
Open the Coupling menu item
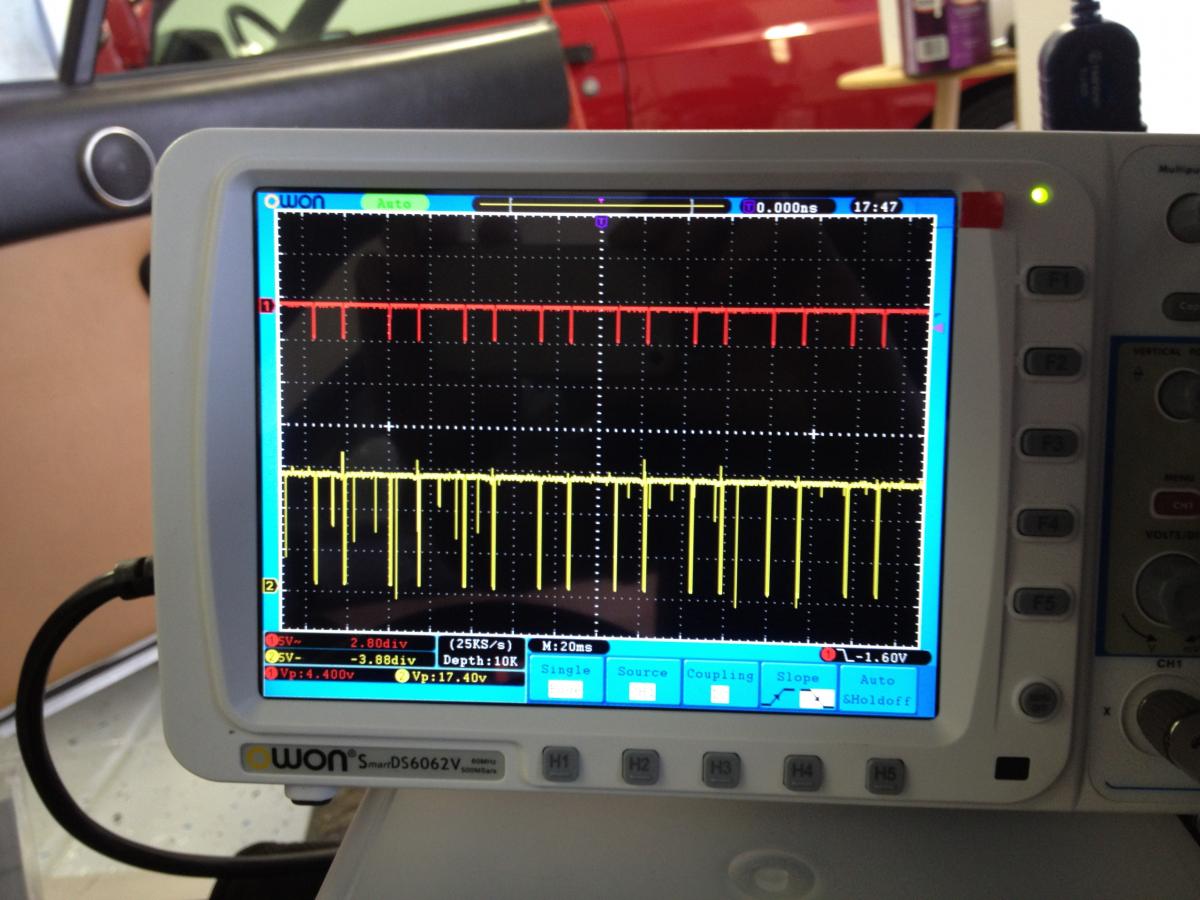pos(720,684)
